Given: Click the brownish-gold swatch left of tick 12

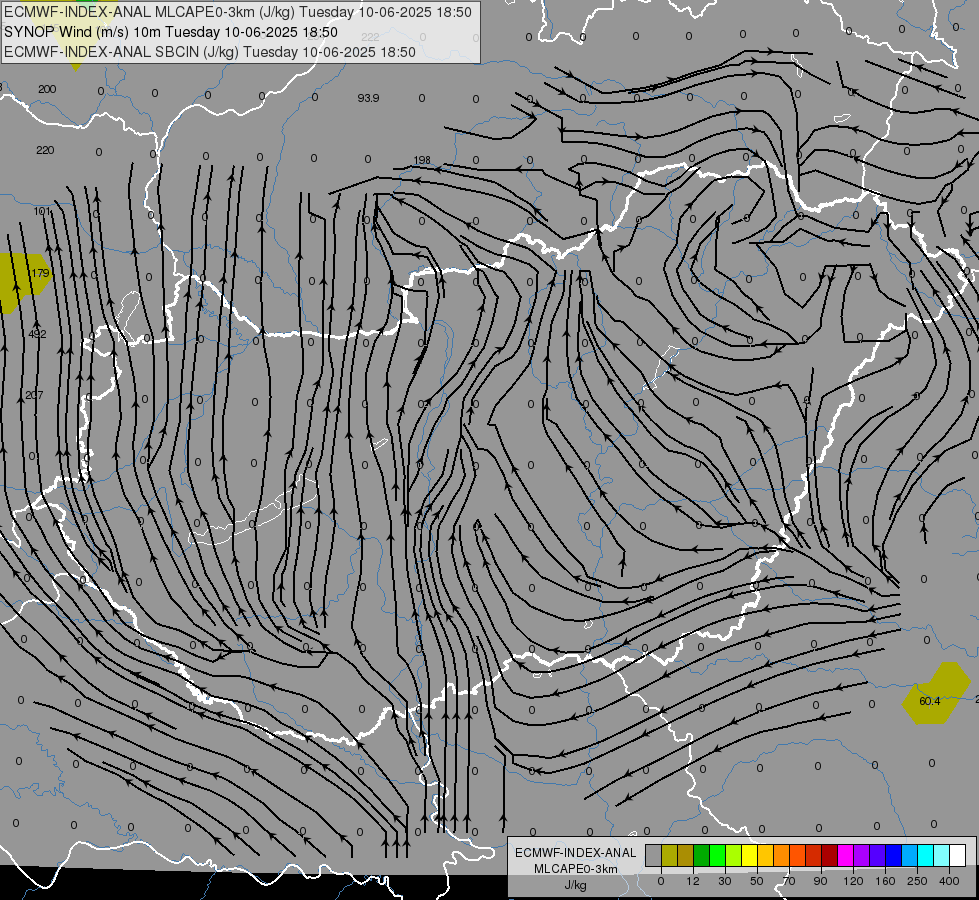Looking at the screenshot, I should tap(686, 856).
